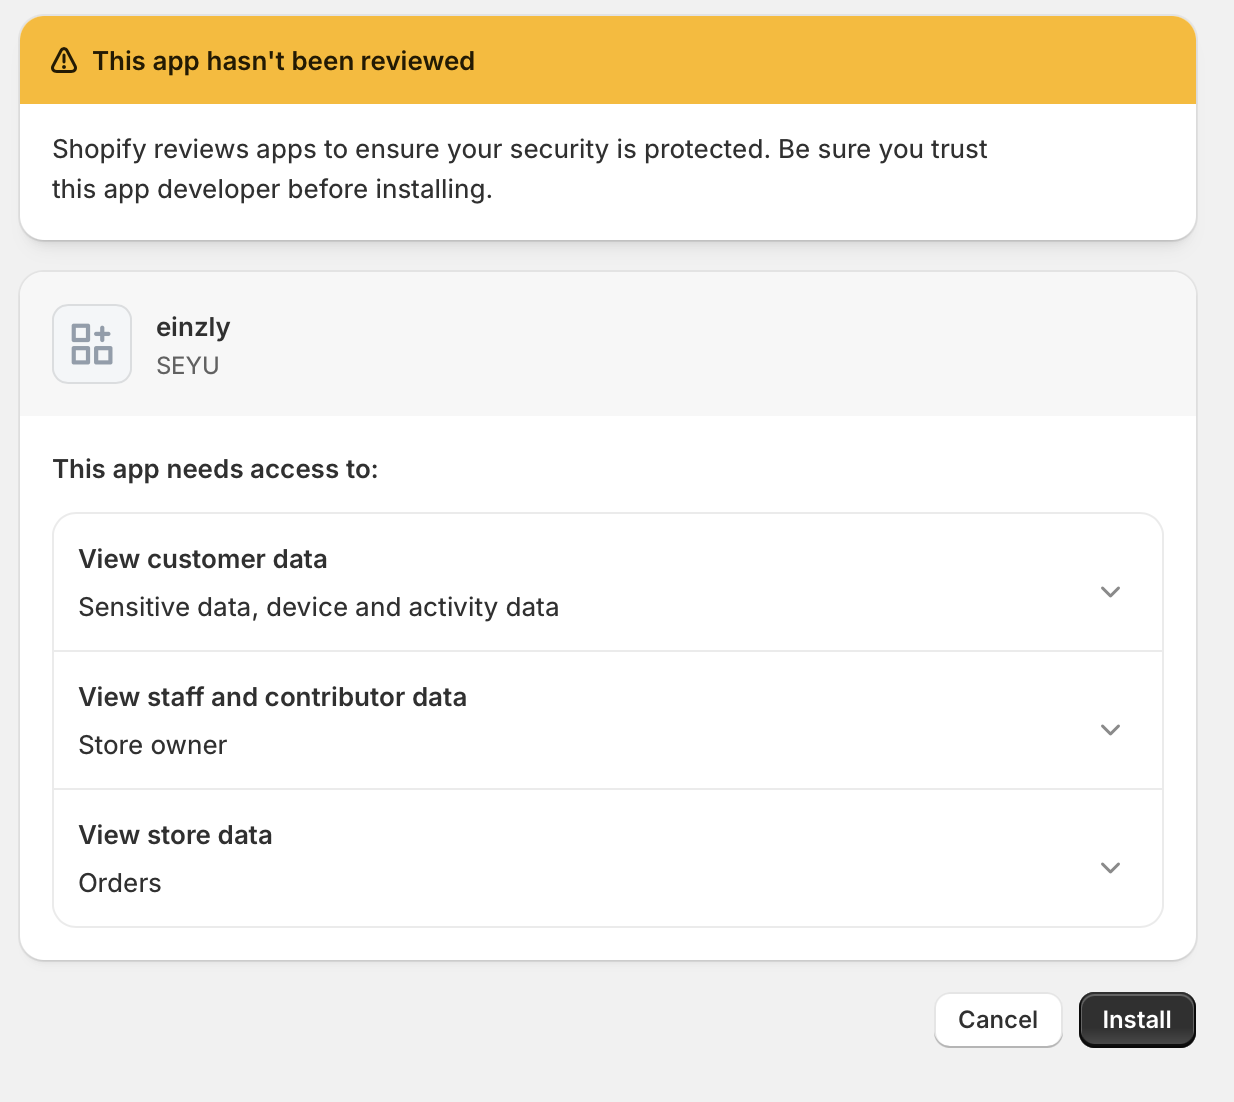
Task: Expand the View staff and contributor data chevron
Action: [1110, 730]
